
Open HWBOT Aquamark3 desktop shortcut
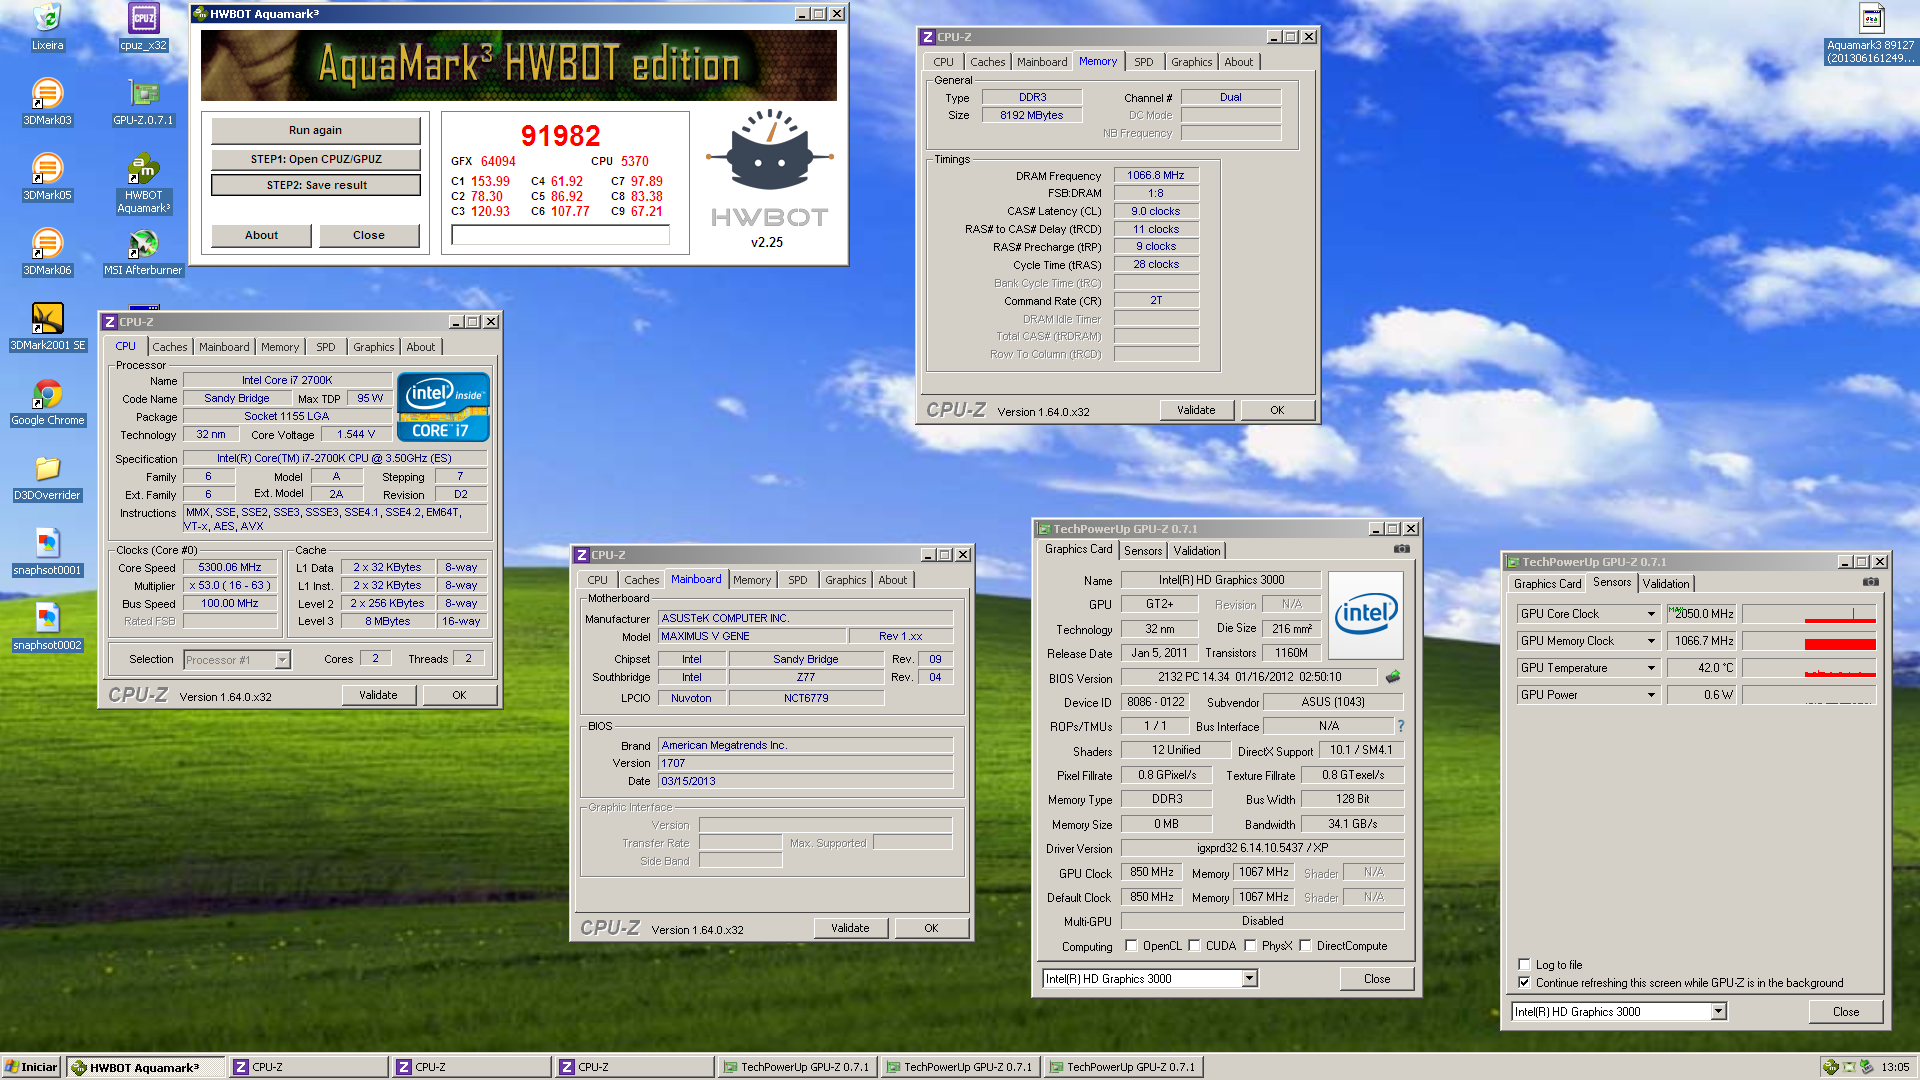coord(143,183)
